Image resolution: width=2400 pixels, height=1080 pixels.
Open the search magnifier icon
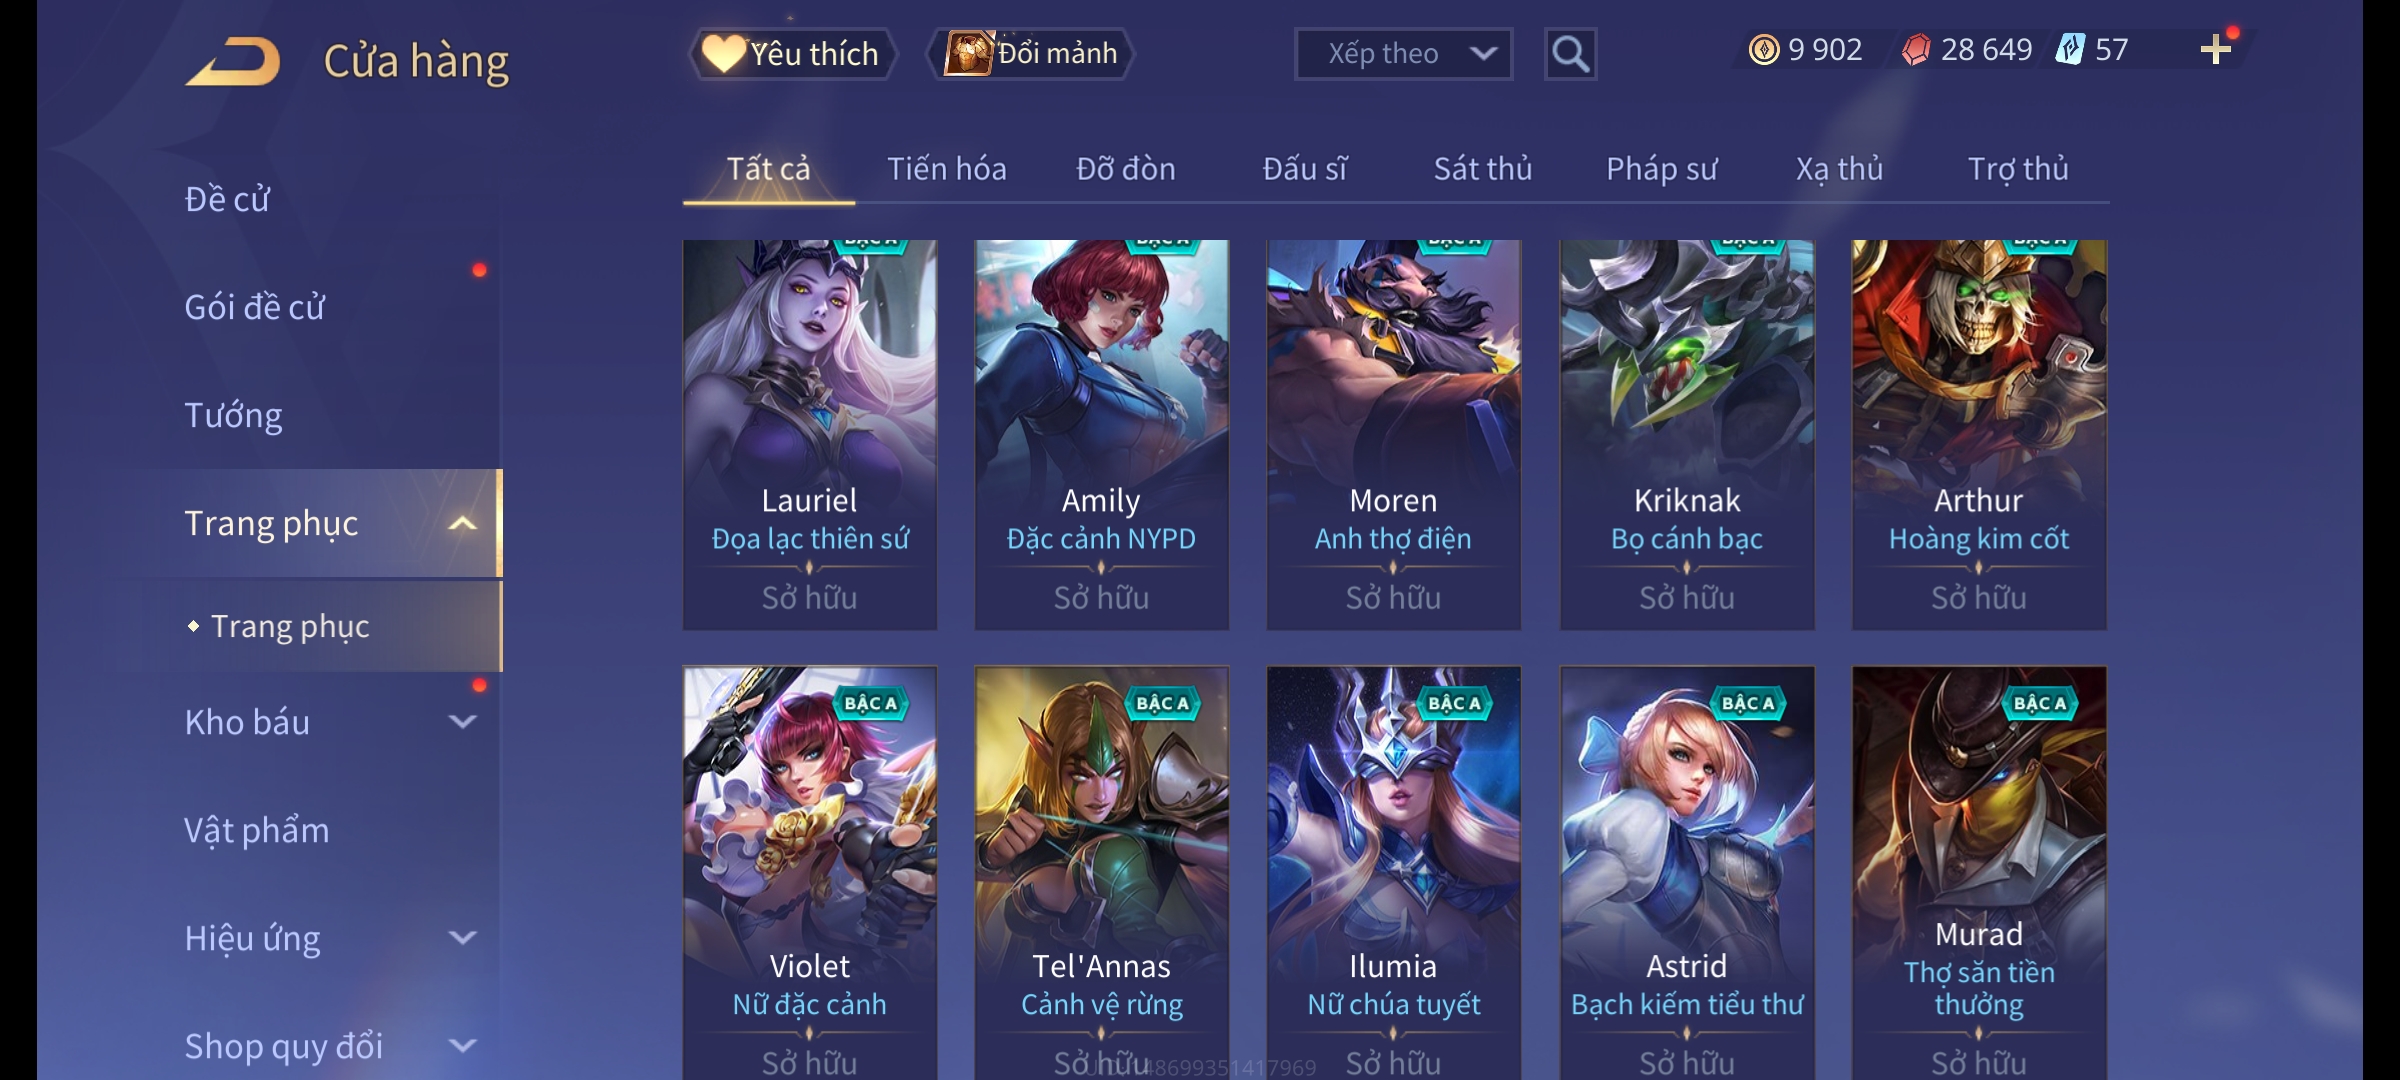[x=1570, y=54]
